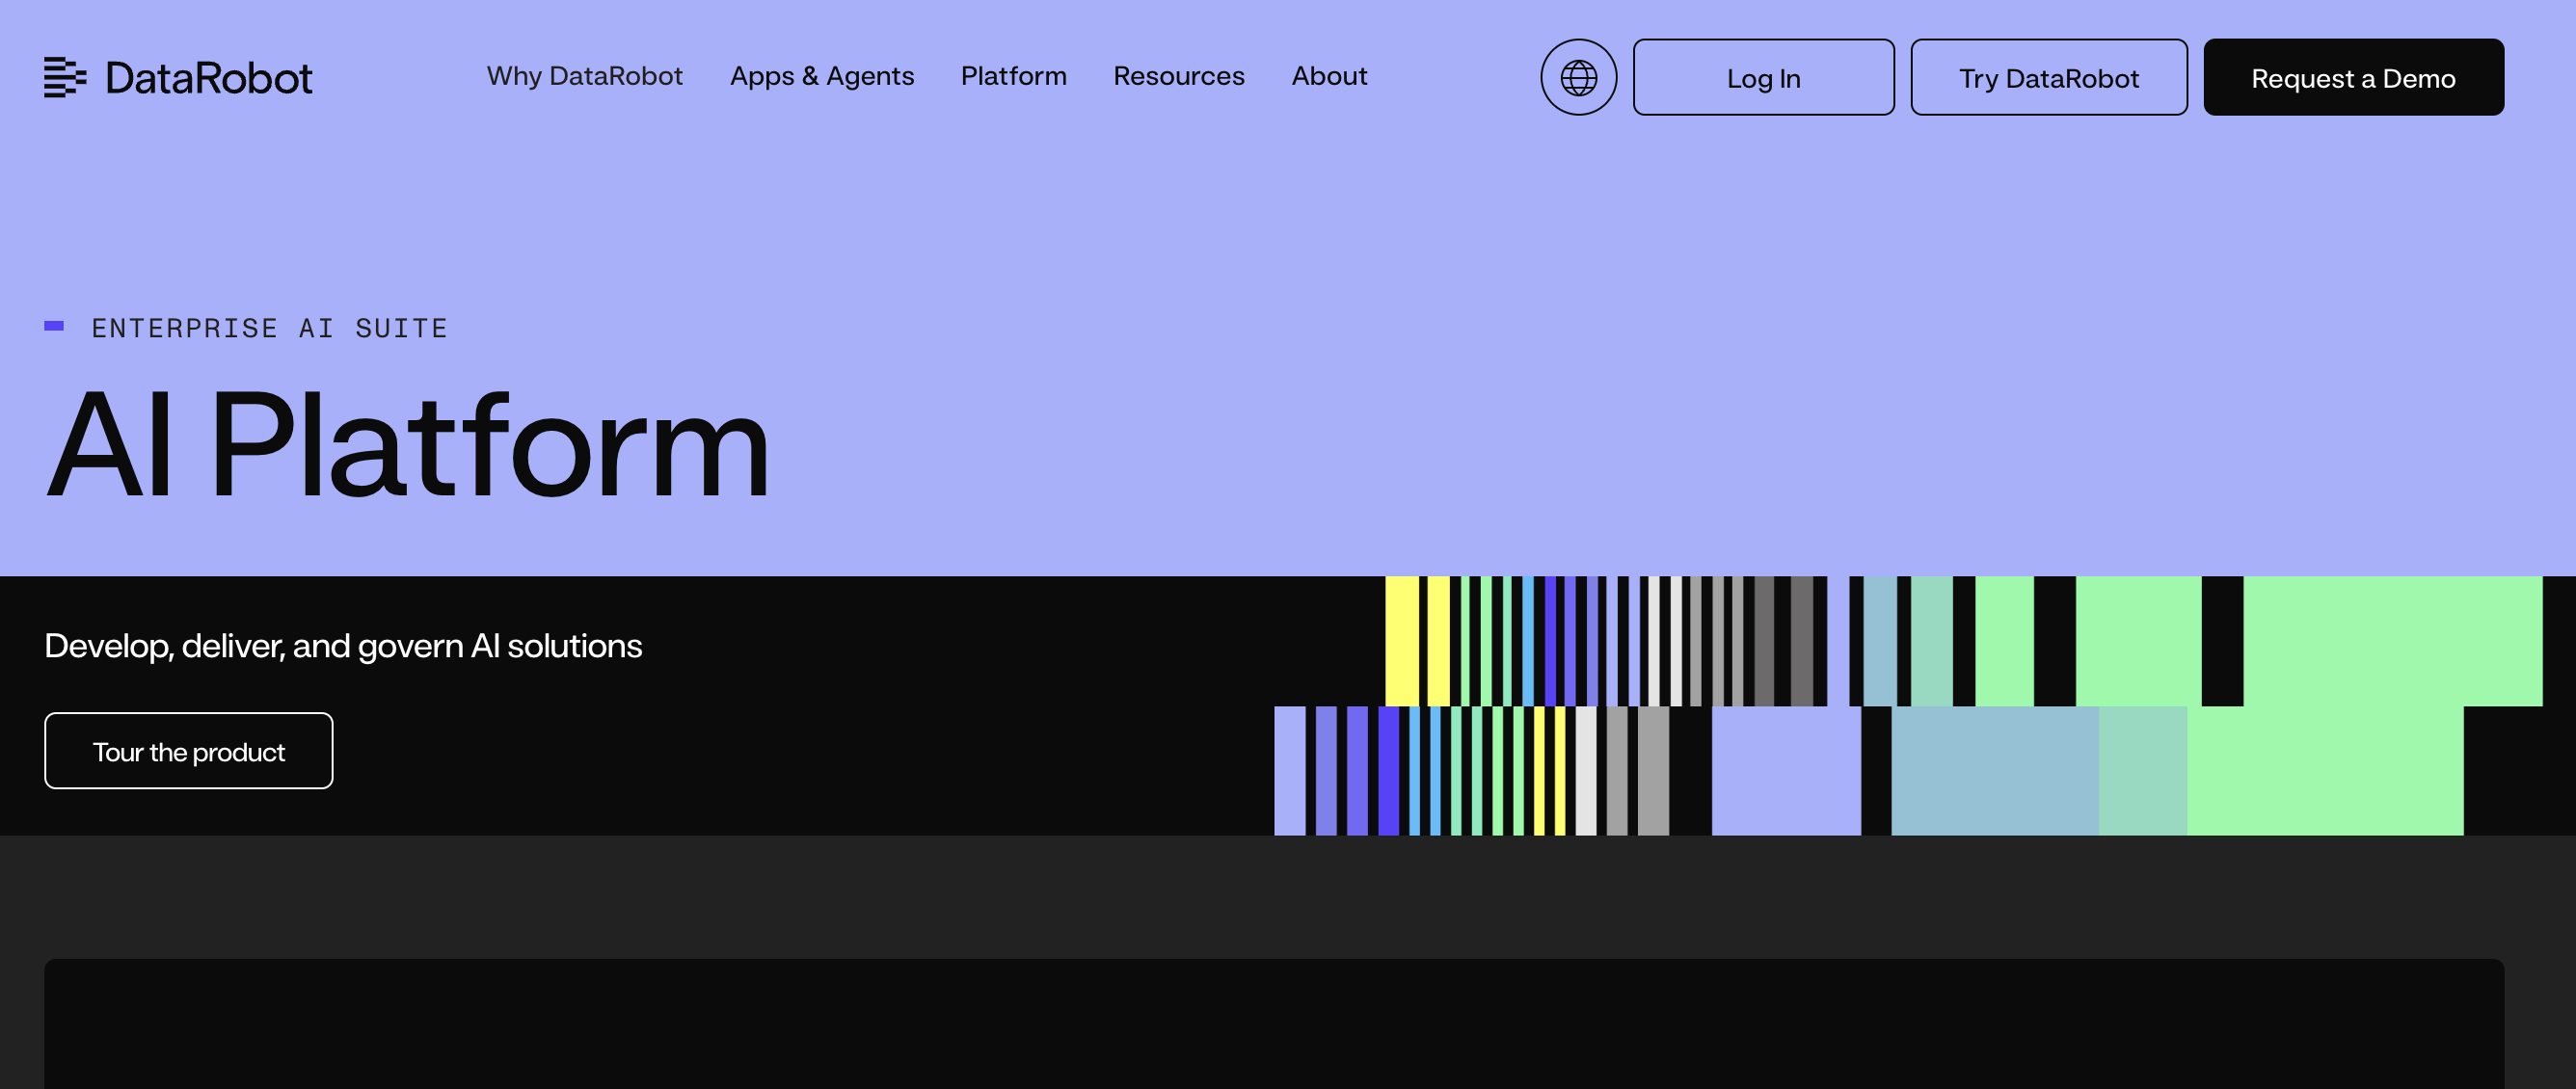
Task: Click the DataRobot logo icon
Action: [66, 77]
